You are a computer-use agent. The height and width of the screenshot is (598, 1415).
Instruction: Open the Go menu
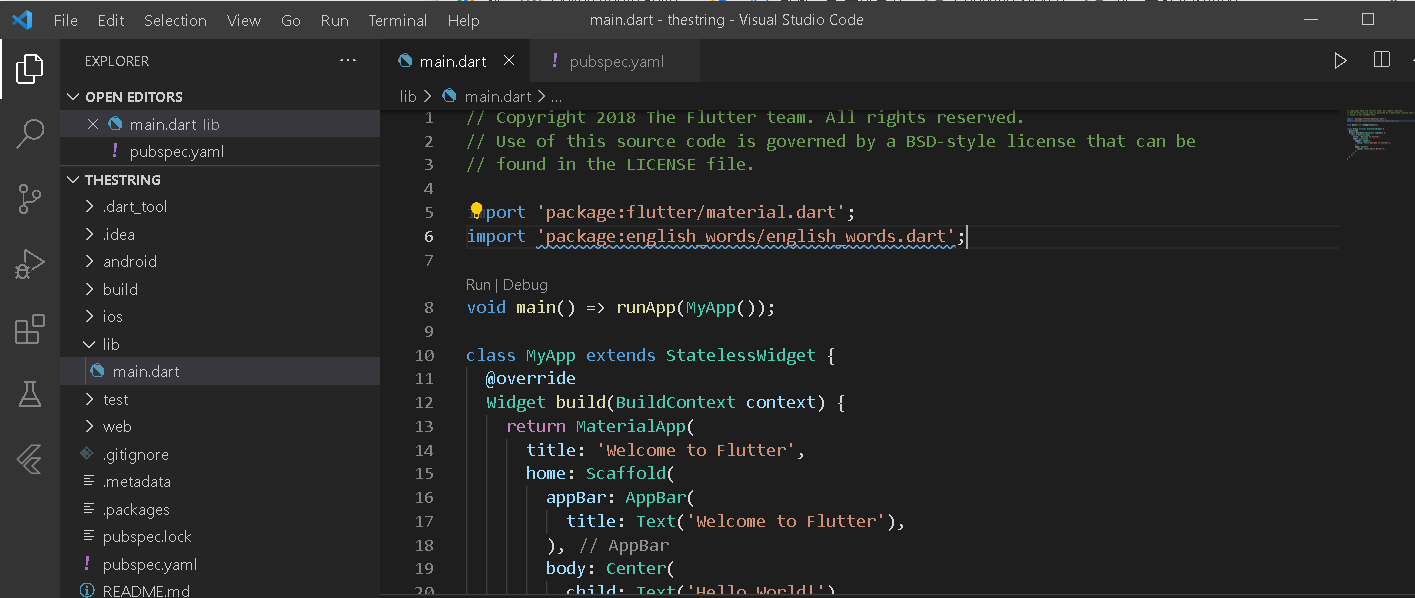291,20
